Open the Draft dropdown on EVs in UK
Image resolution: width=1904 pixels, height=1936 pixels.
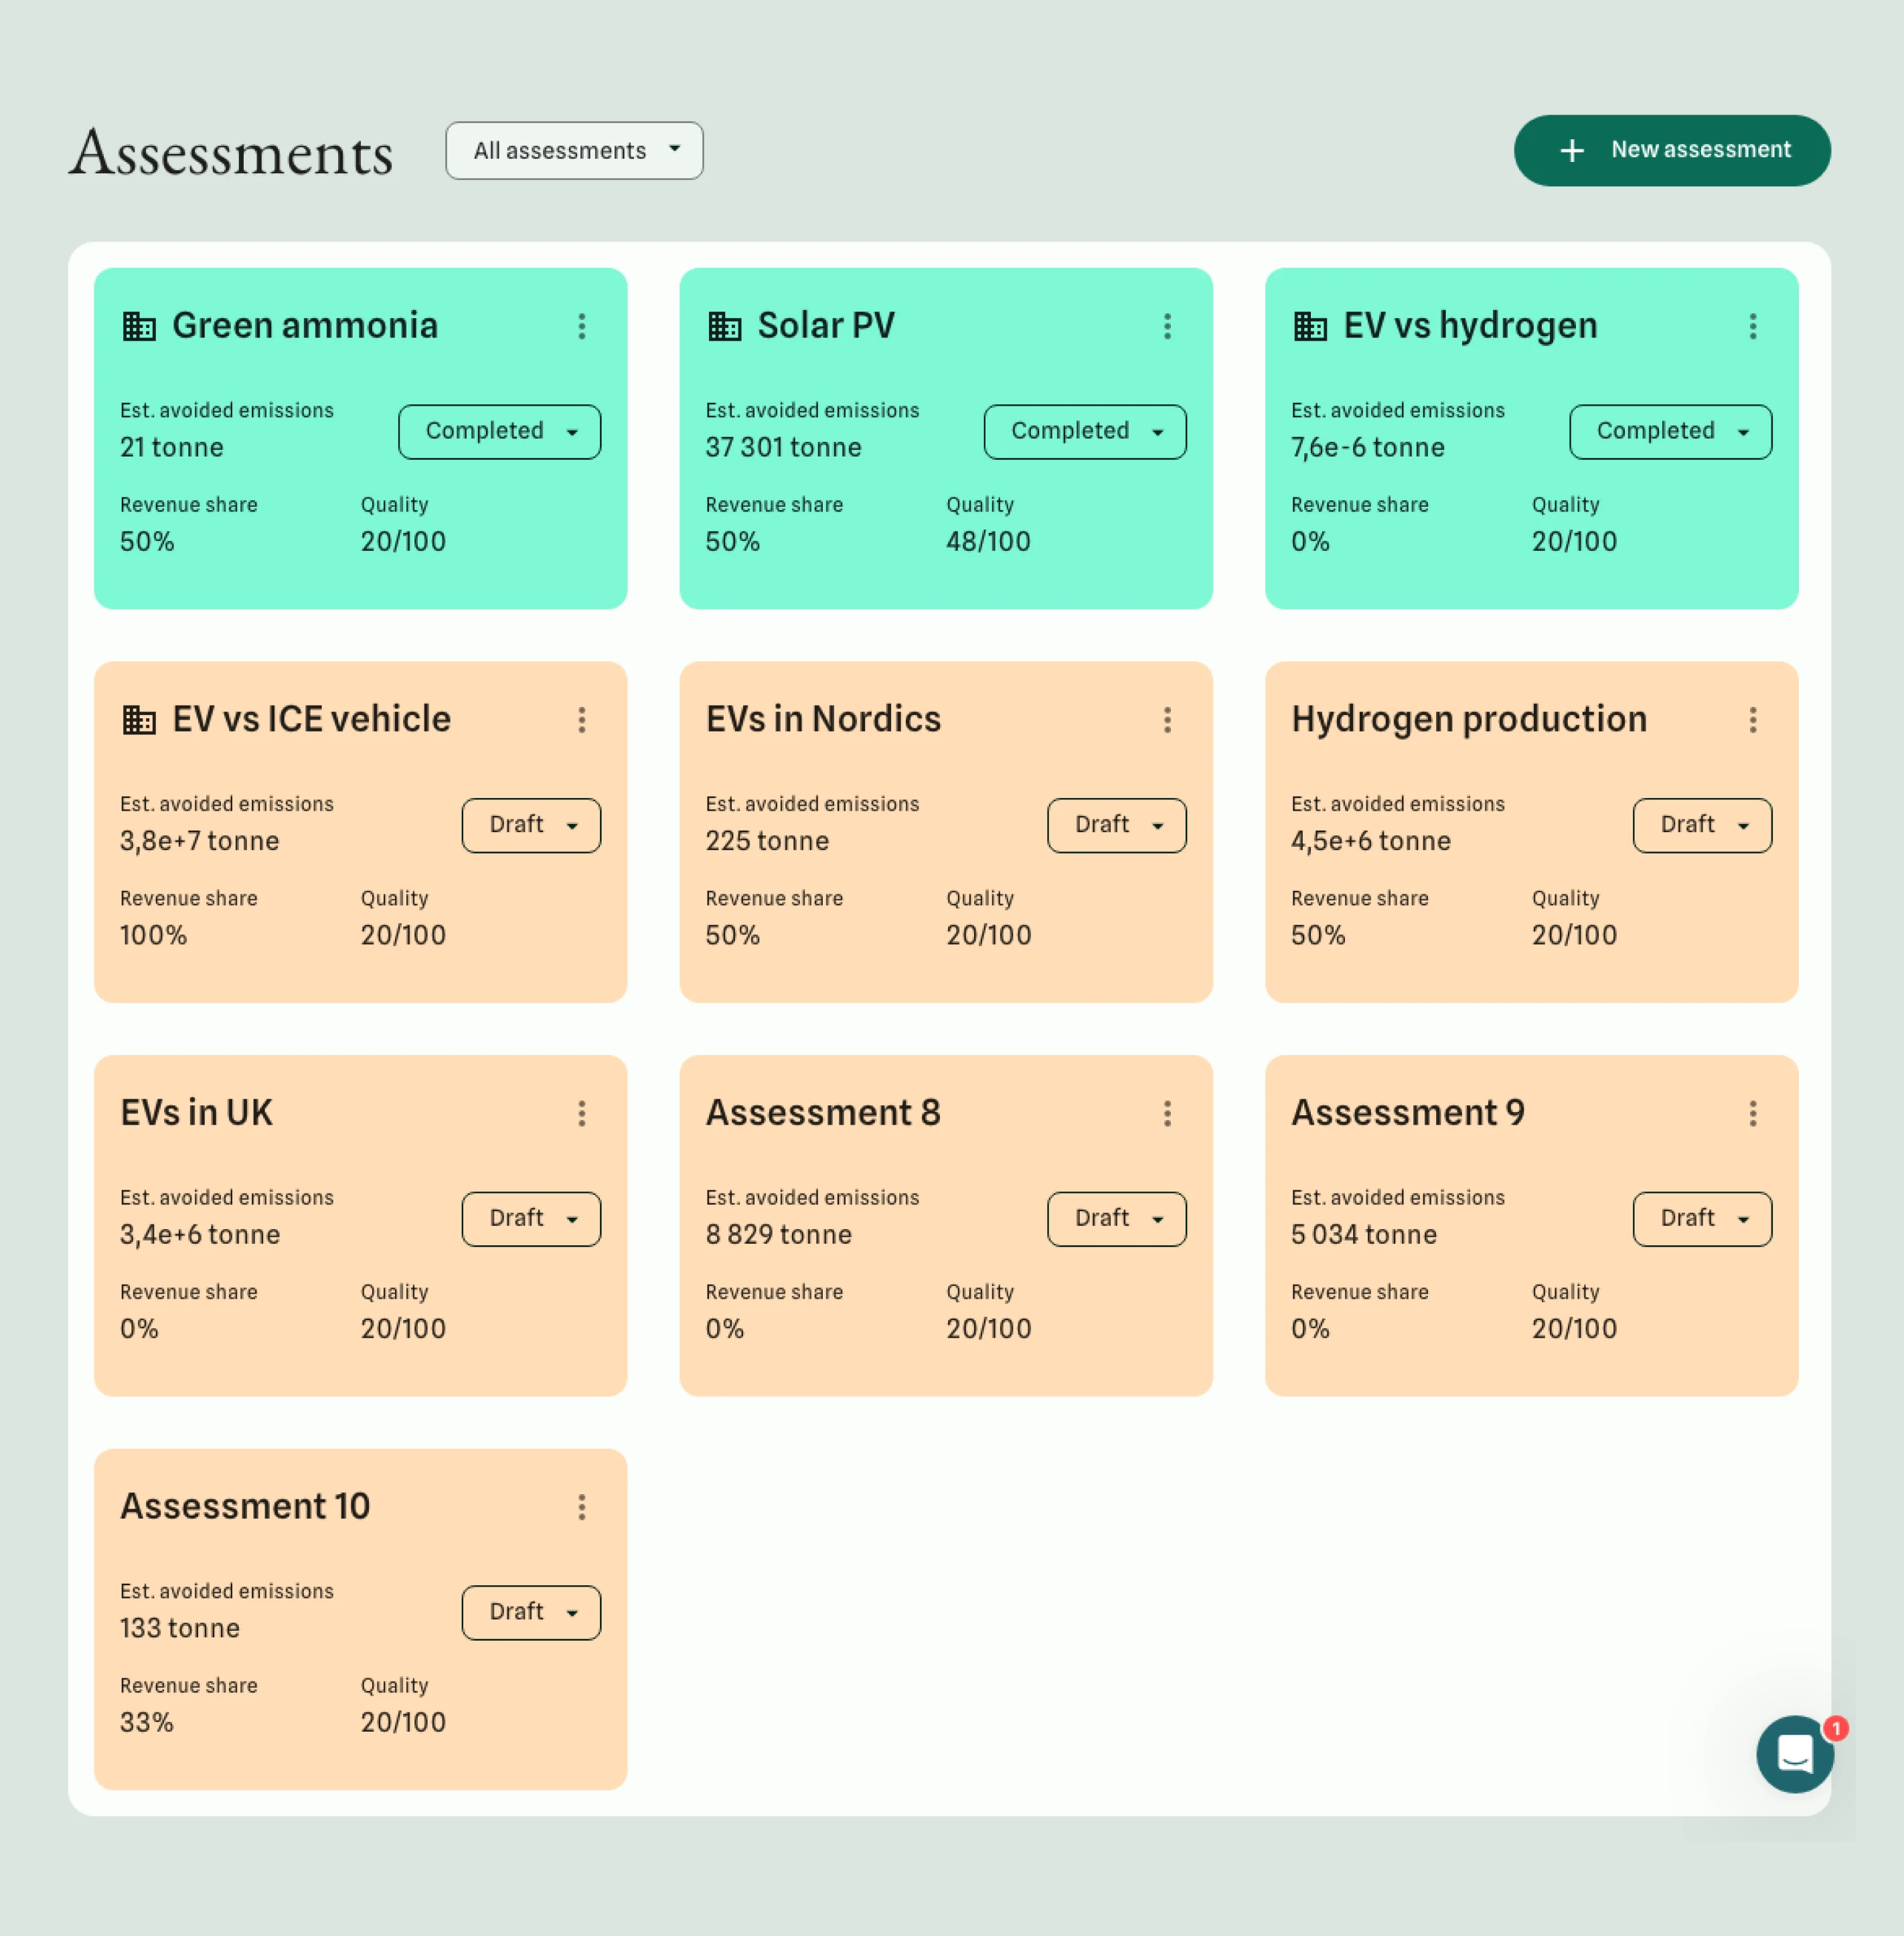pyautogui.click(x=531, y=1219)
